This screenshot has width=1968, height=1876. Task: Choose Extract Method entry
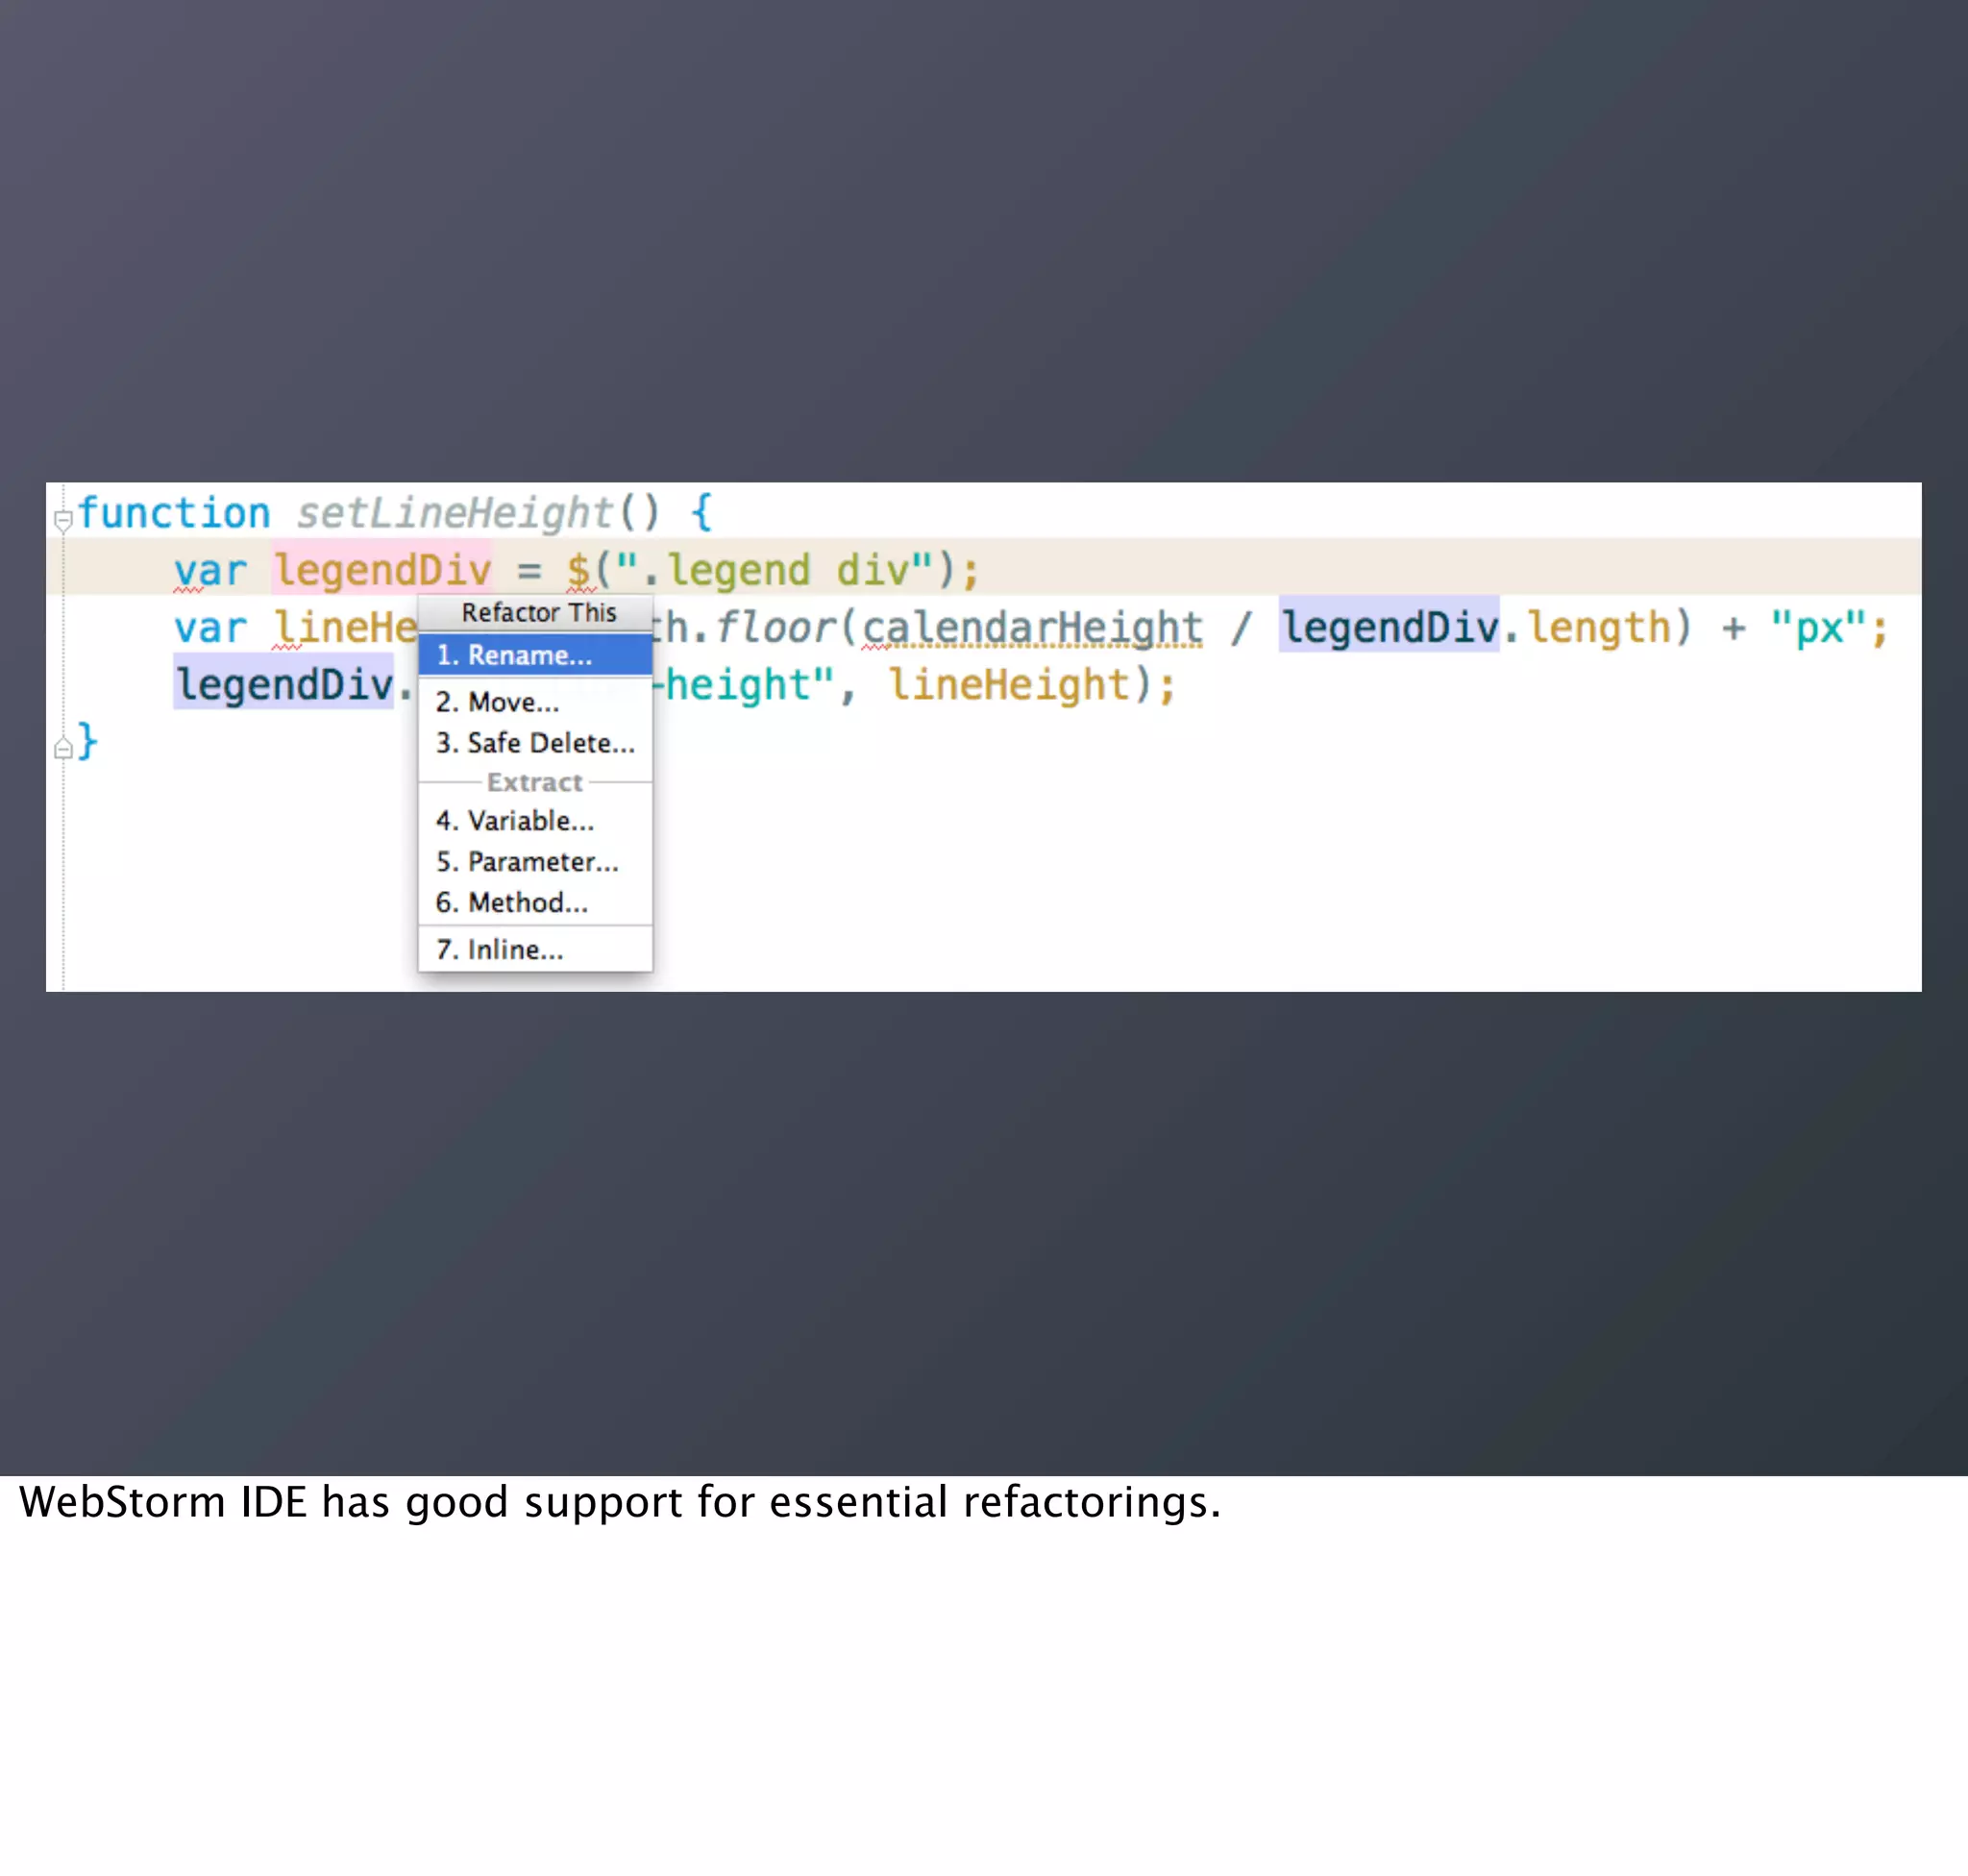point(512,903)
